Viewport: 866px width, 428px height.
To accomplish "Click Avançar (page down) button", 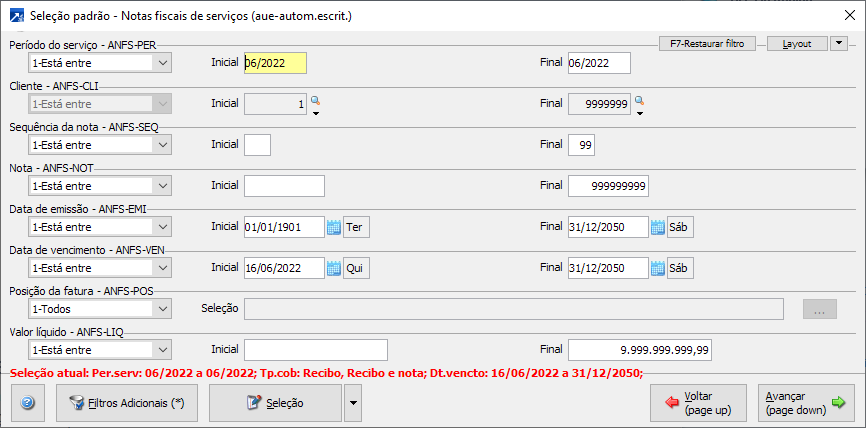I will click(x=805, y=403).
